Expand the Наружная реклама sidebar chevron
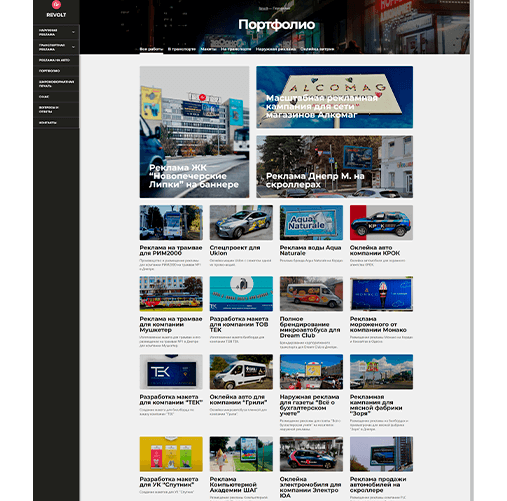 pos(73,32)
